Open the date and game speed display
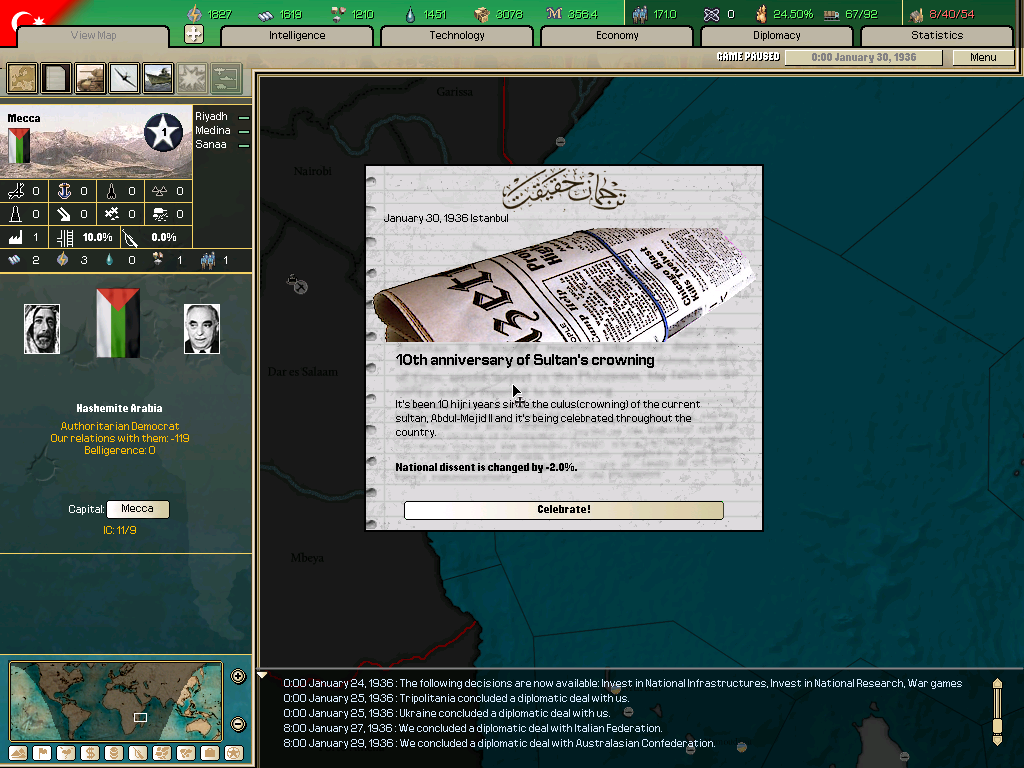The height and width of the screenshot is (768, 1024). [x=864, y=57]
